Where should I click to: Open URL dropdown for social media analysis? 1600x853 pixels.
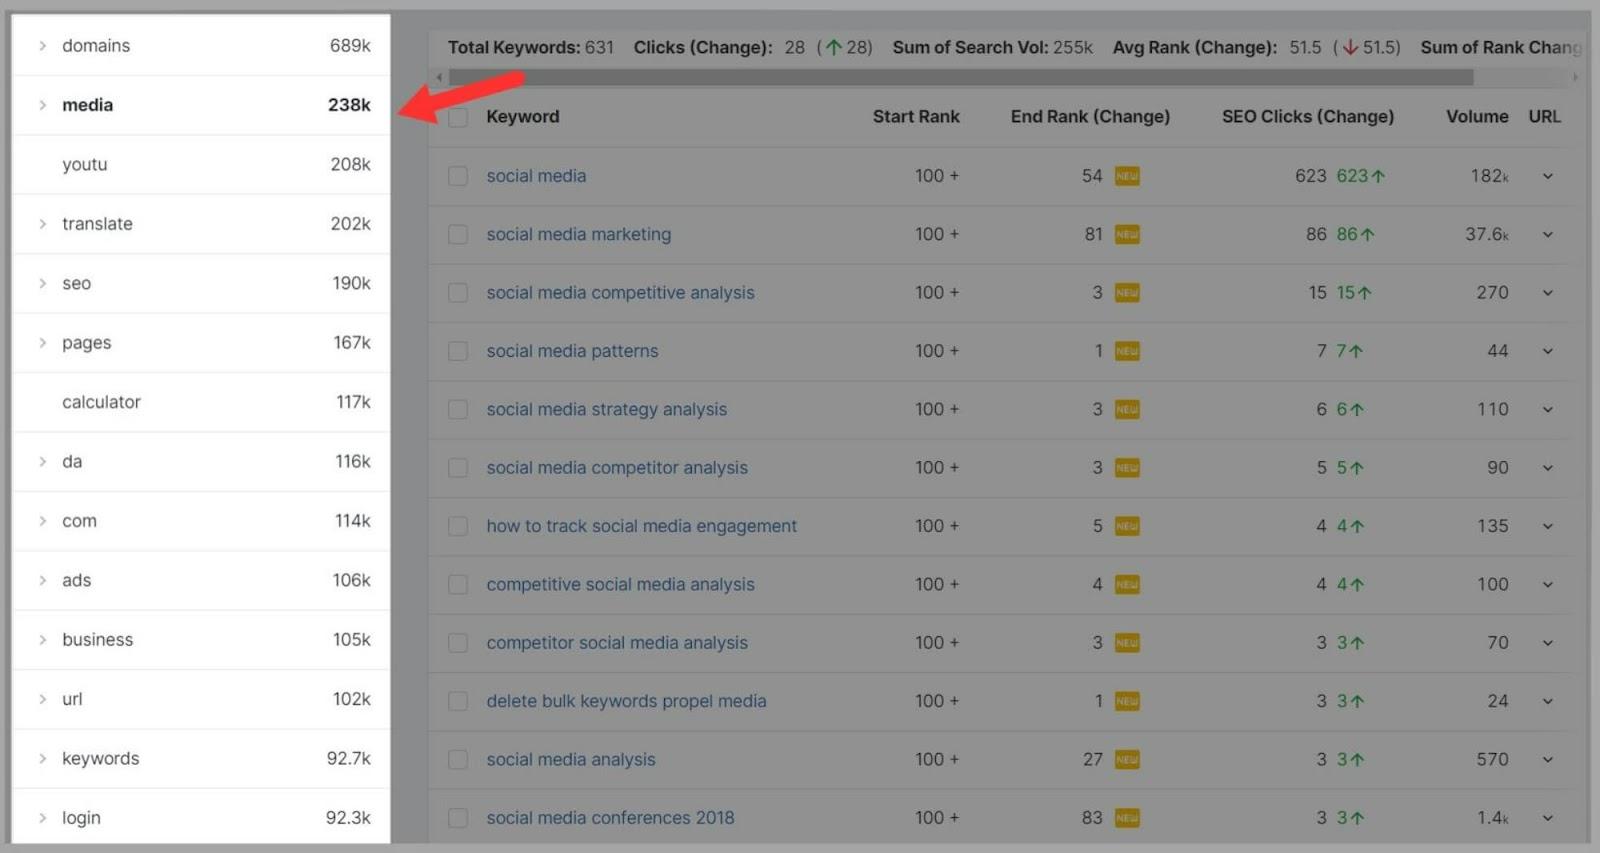click(1547, 760)
